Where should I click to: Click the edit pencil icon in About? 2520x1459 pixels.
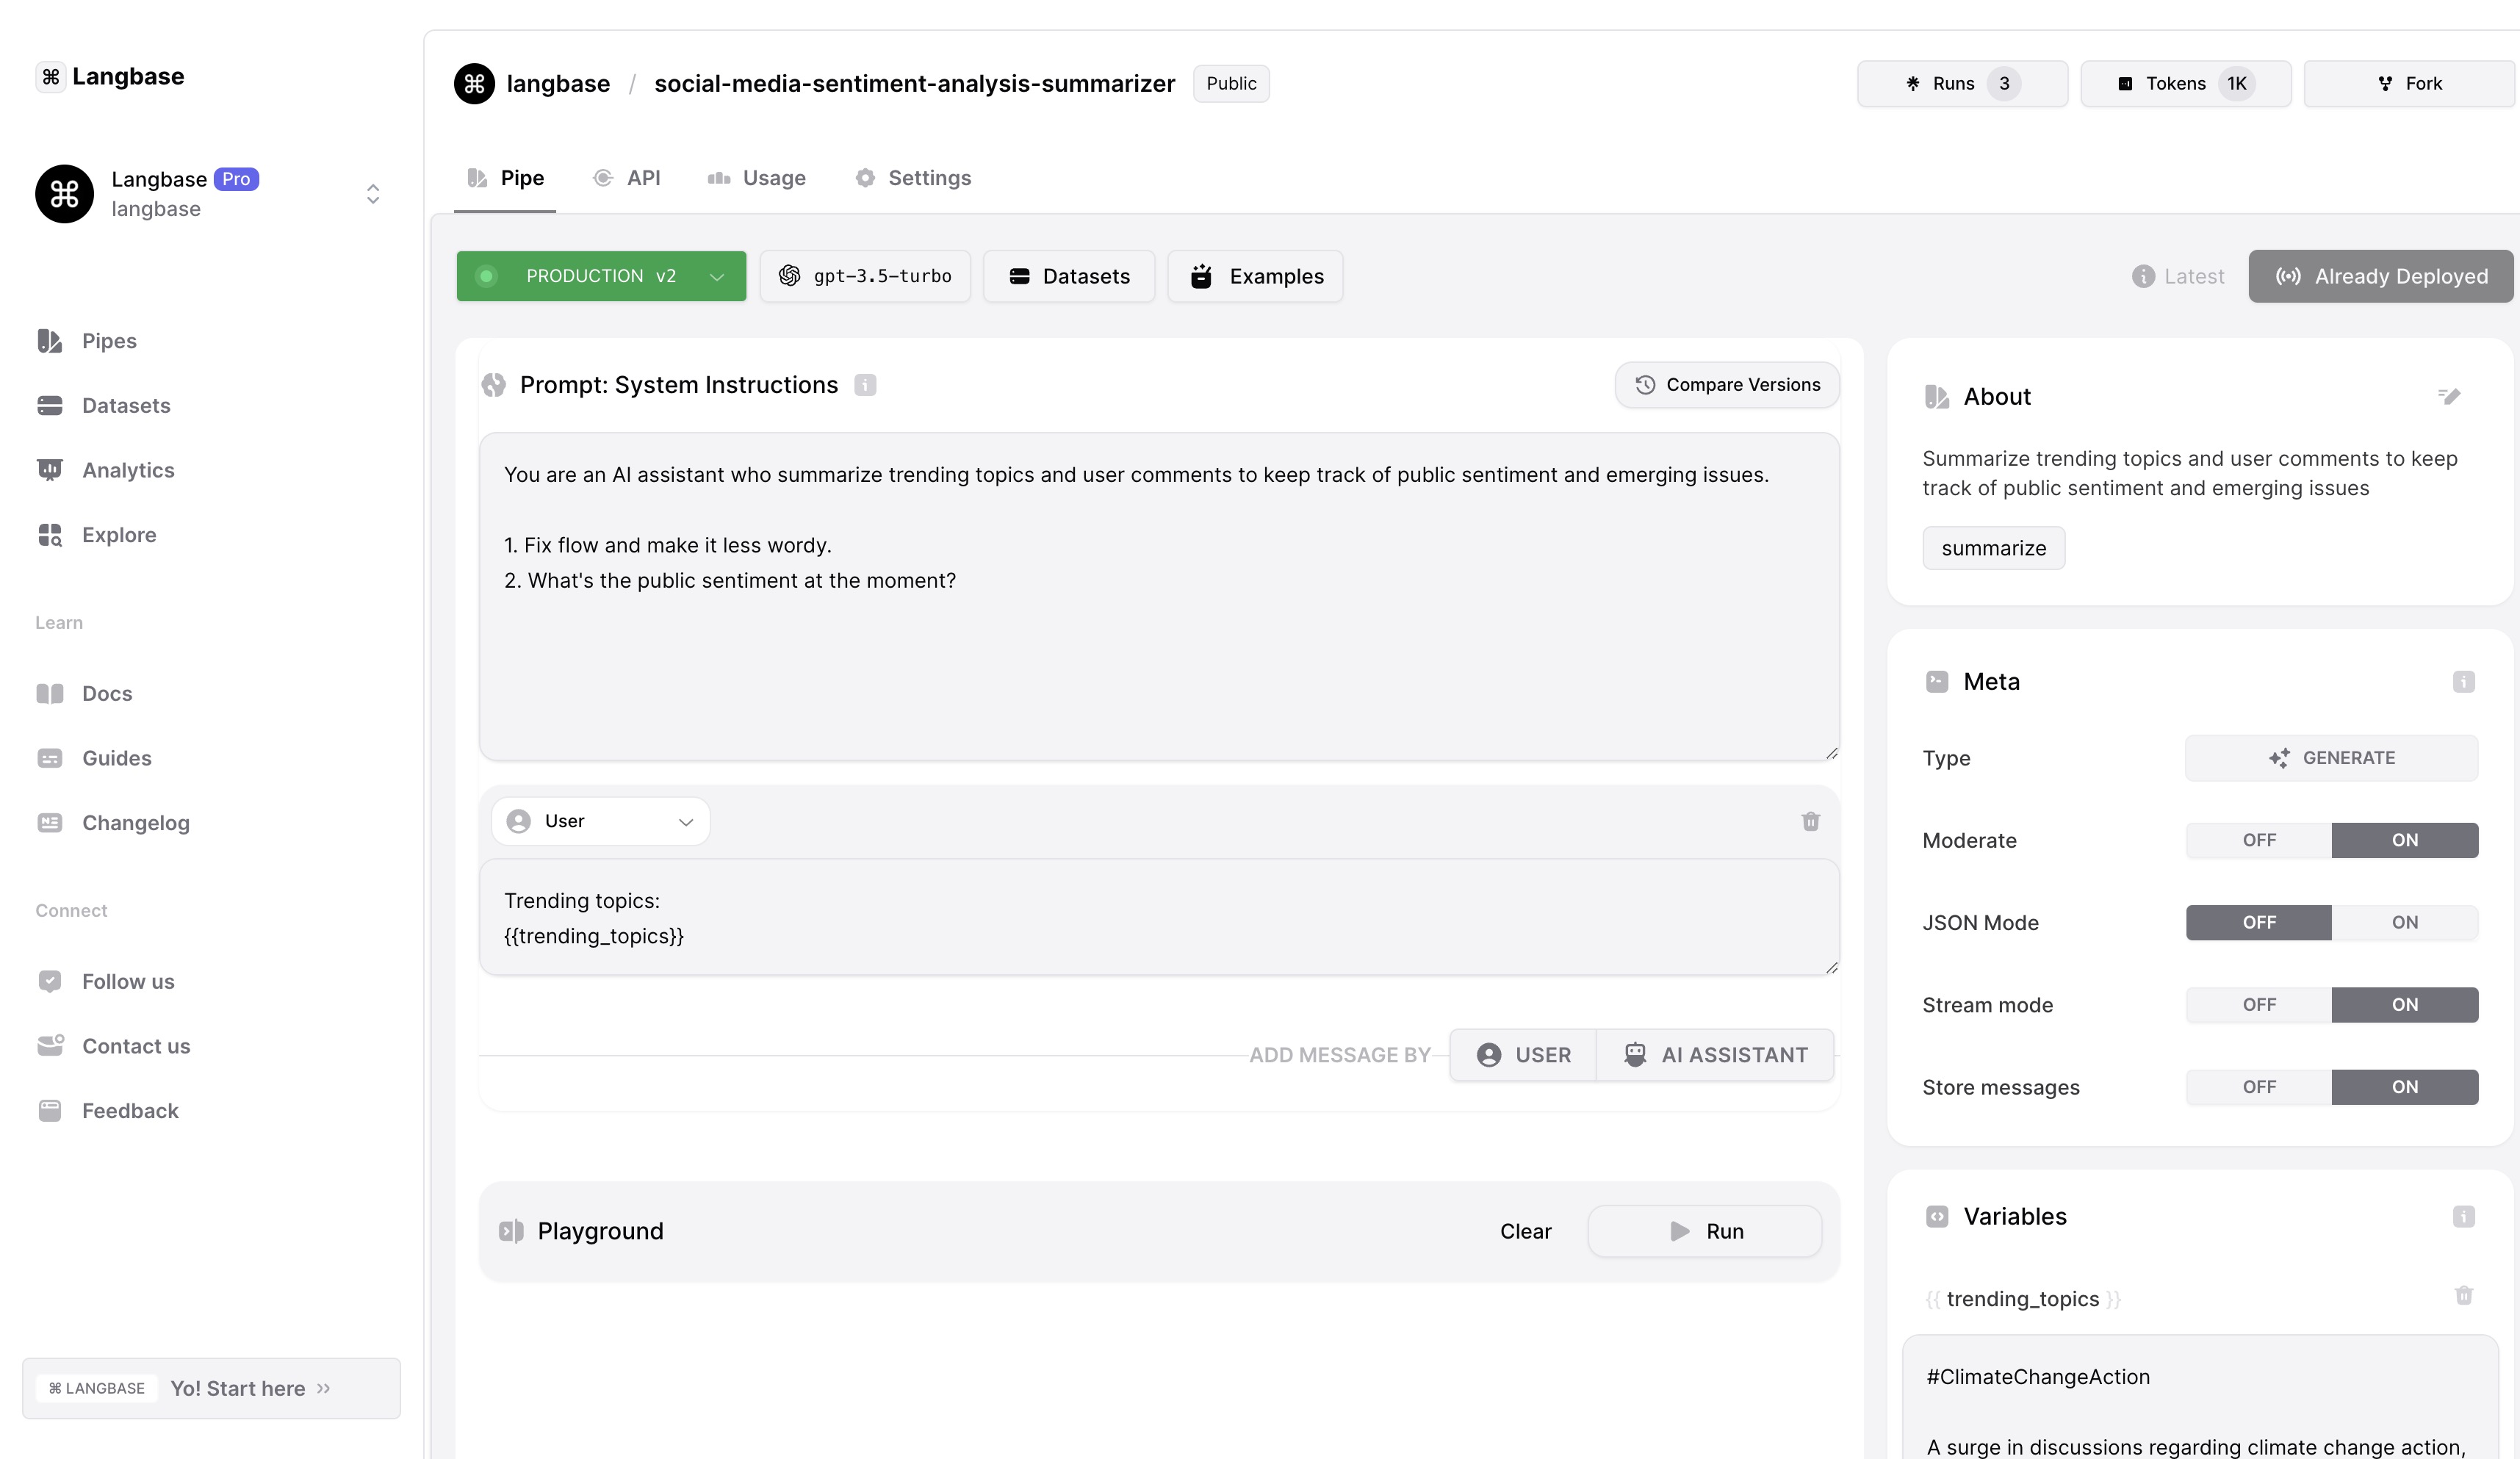point(2448,397)
